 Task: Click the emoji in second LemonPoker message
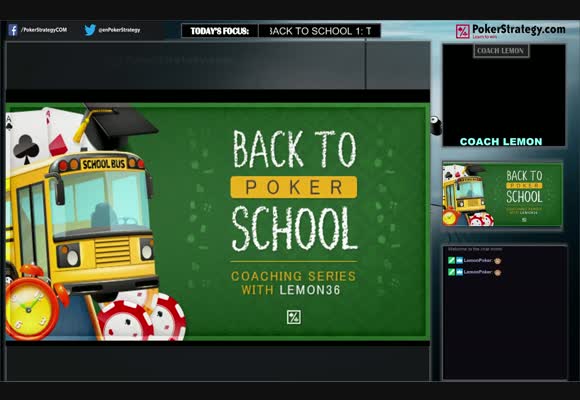pyautogui.click(x=498, y=272)
